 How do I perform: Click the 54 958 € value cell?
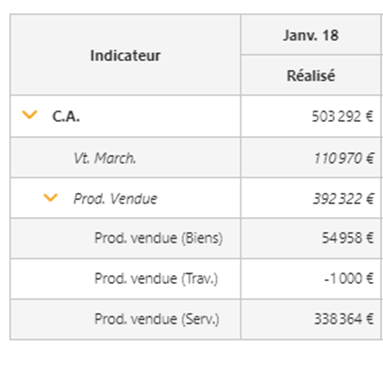click(311, 238)
